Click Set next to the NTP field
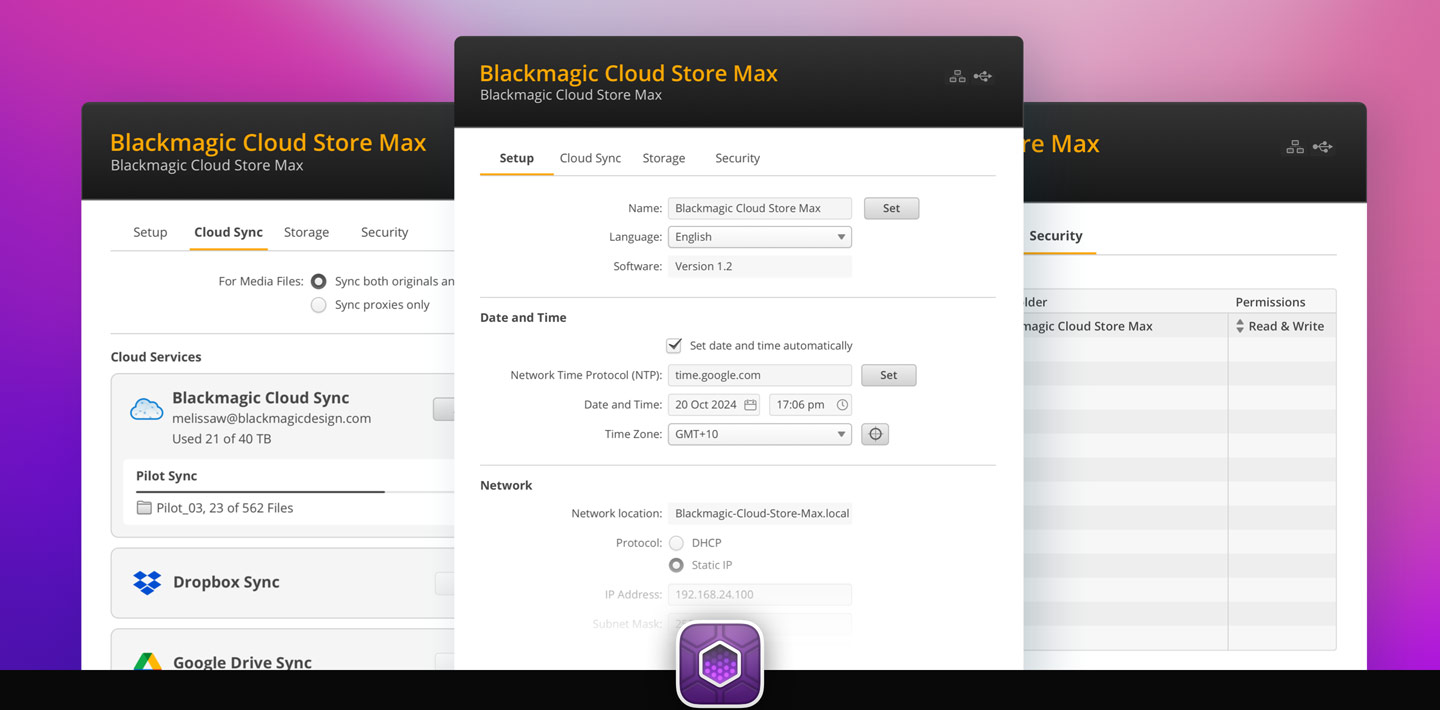 (x=888, y=375)
